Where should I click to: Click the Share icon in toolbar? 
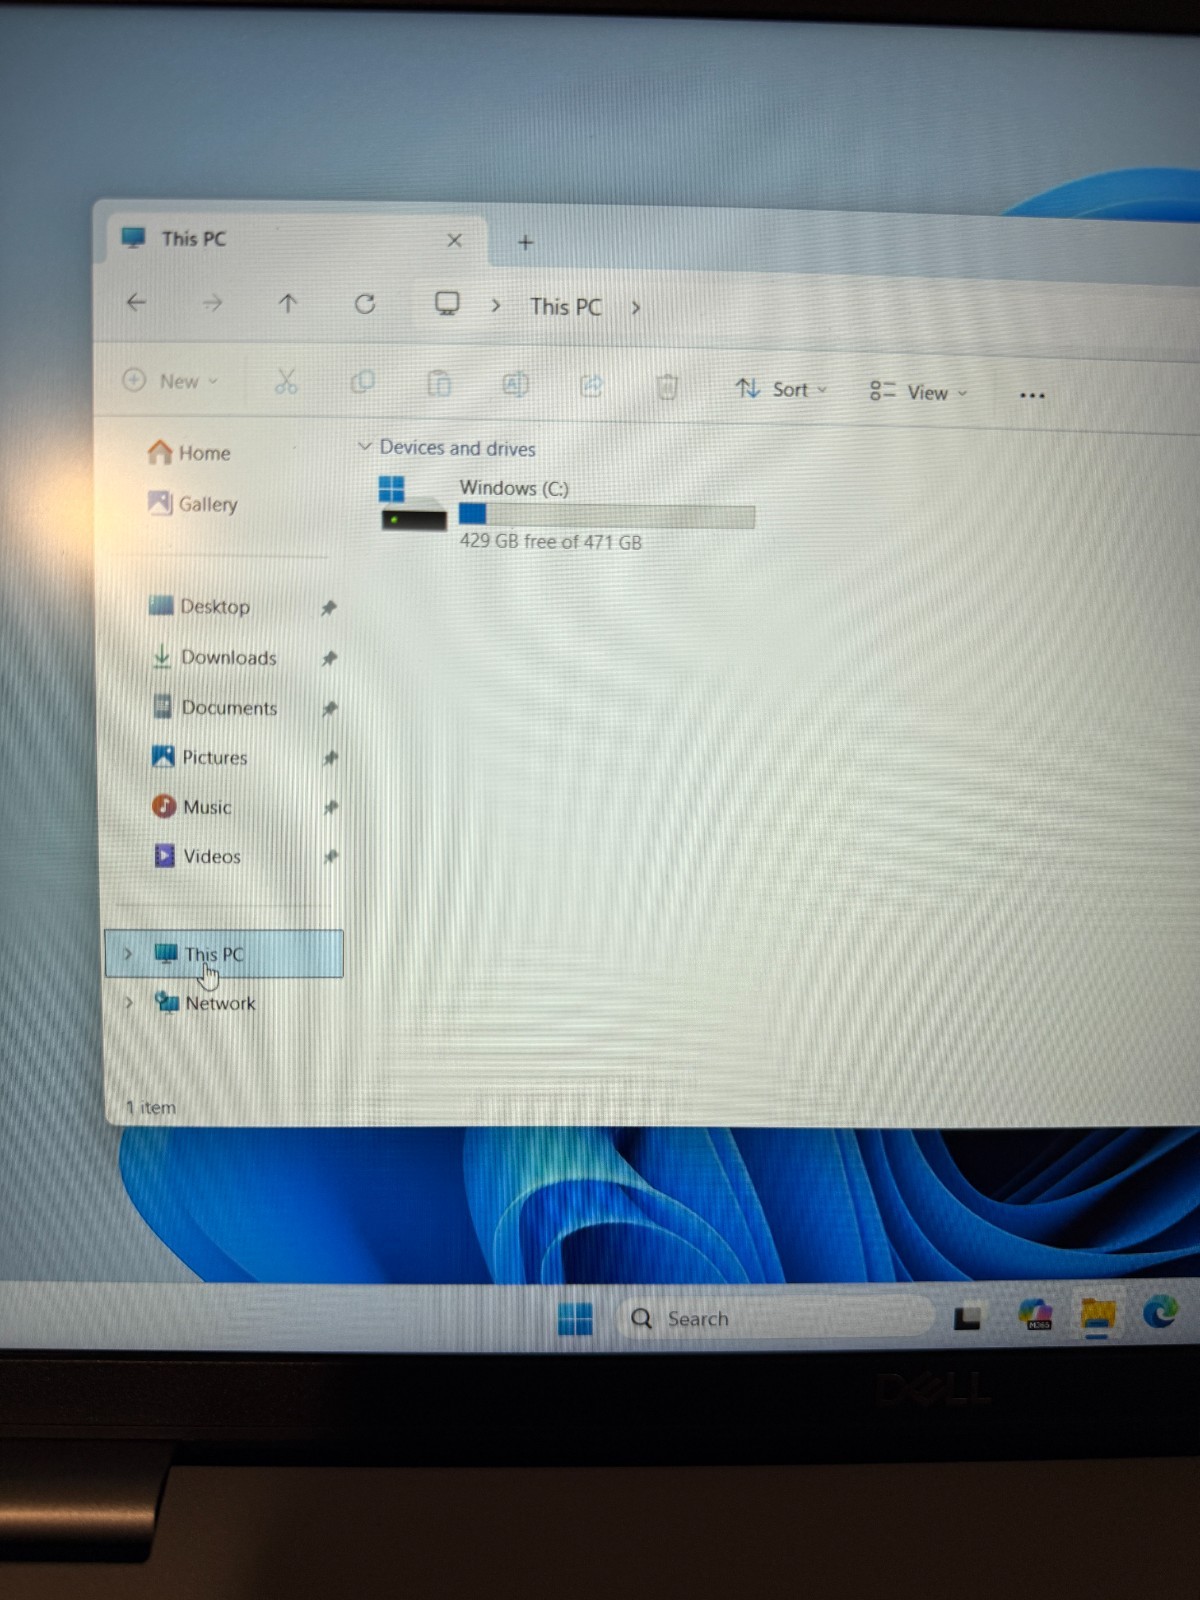click(x=592, y=386)
